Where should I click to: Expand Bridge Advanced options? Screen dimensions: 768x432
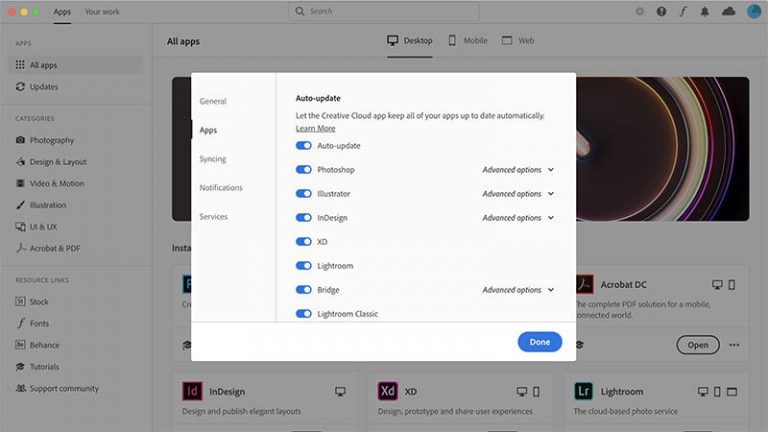518,289
